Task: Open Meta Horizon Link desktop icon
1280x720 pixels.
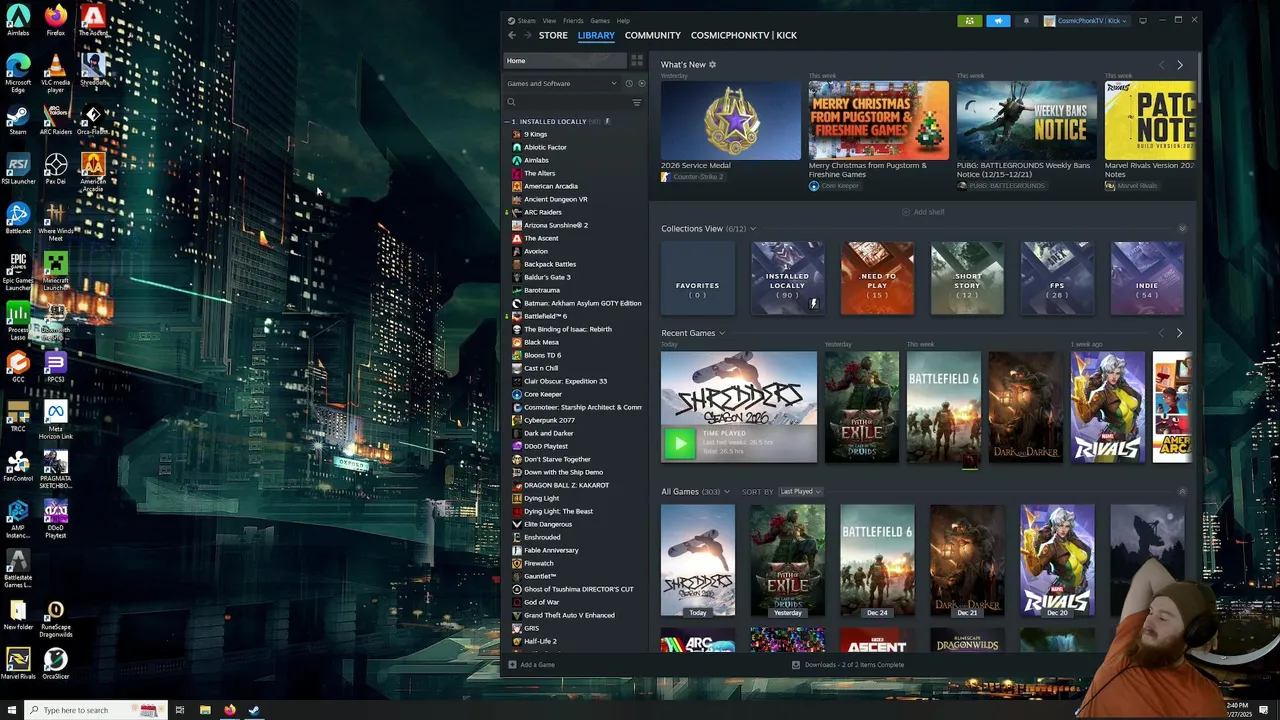Action: (x=55, y=420)
